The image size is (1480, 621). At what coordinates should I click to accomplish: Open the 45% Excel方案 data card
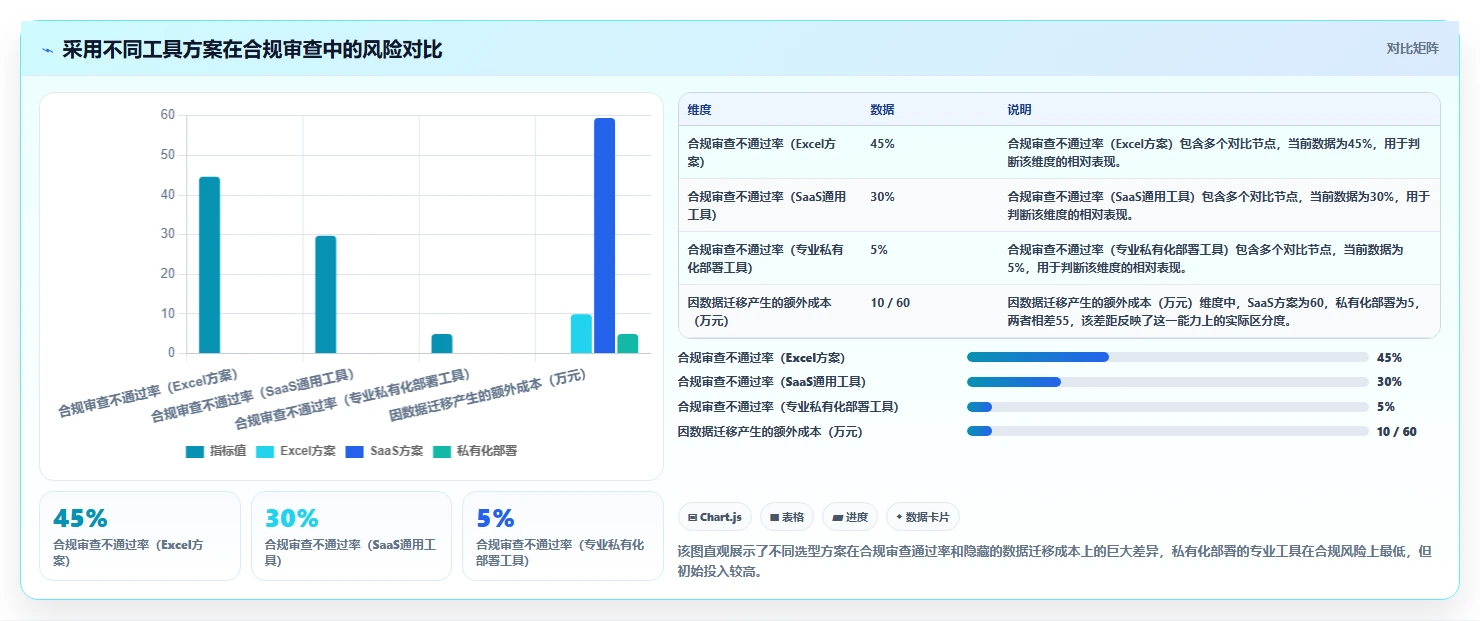click(140, 536)
